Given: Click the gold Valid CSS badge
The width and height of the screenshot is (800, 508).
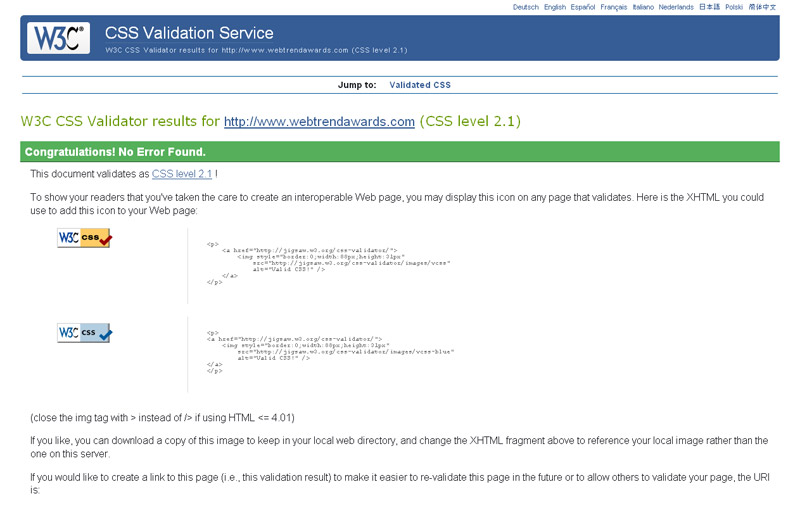Looking at the screenshot, I should (84, 238).
